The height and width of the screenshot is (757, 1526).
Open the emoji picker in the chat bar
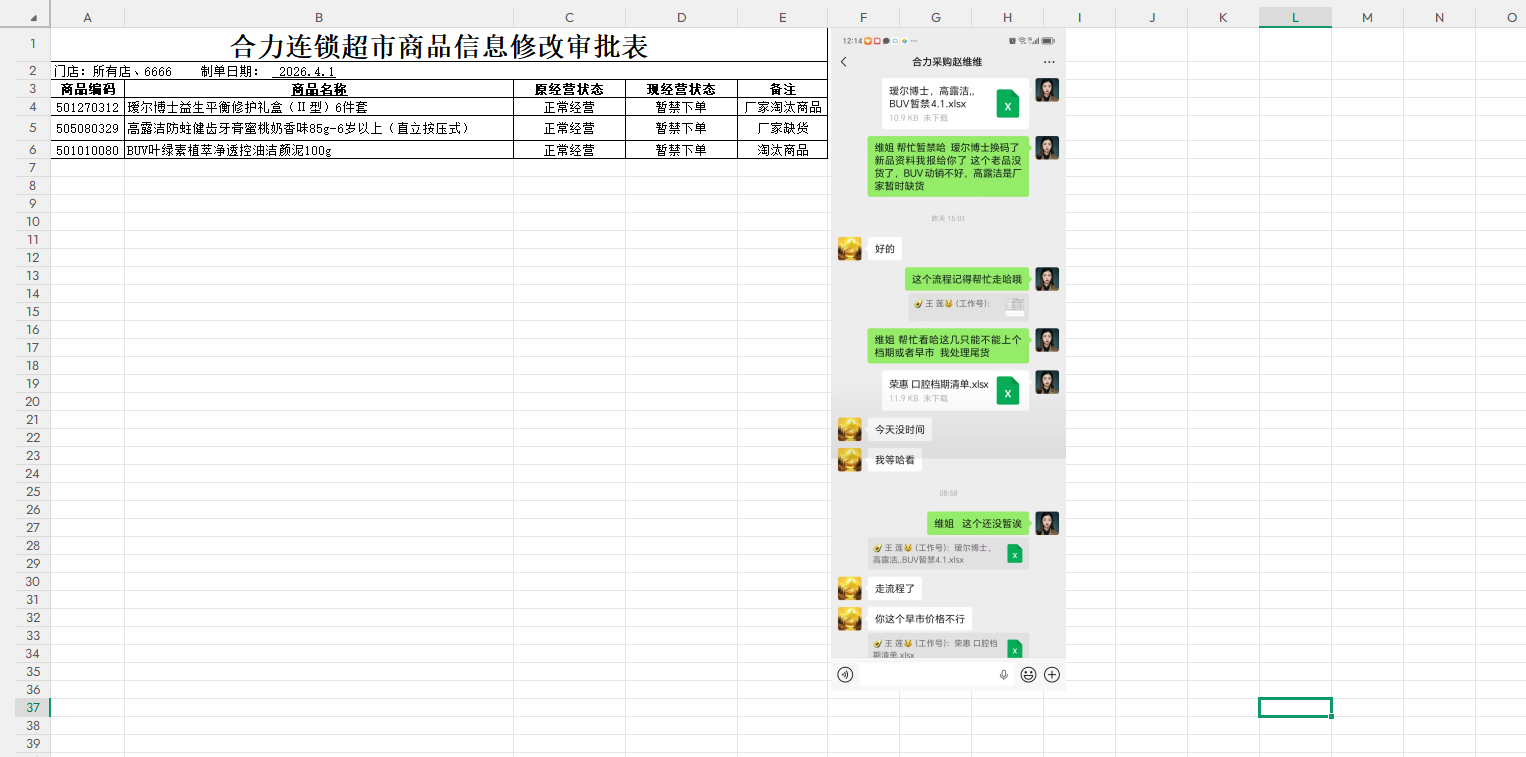point(1028,675)
